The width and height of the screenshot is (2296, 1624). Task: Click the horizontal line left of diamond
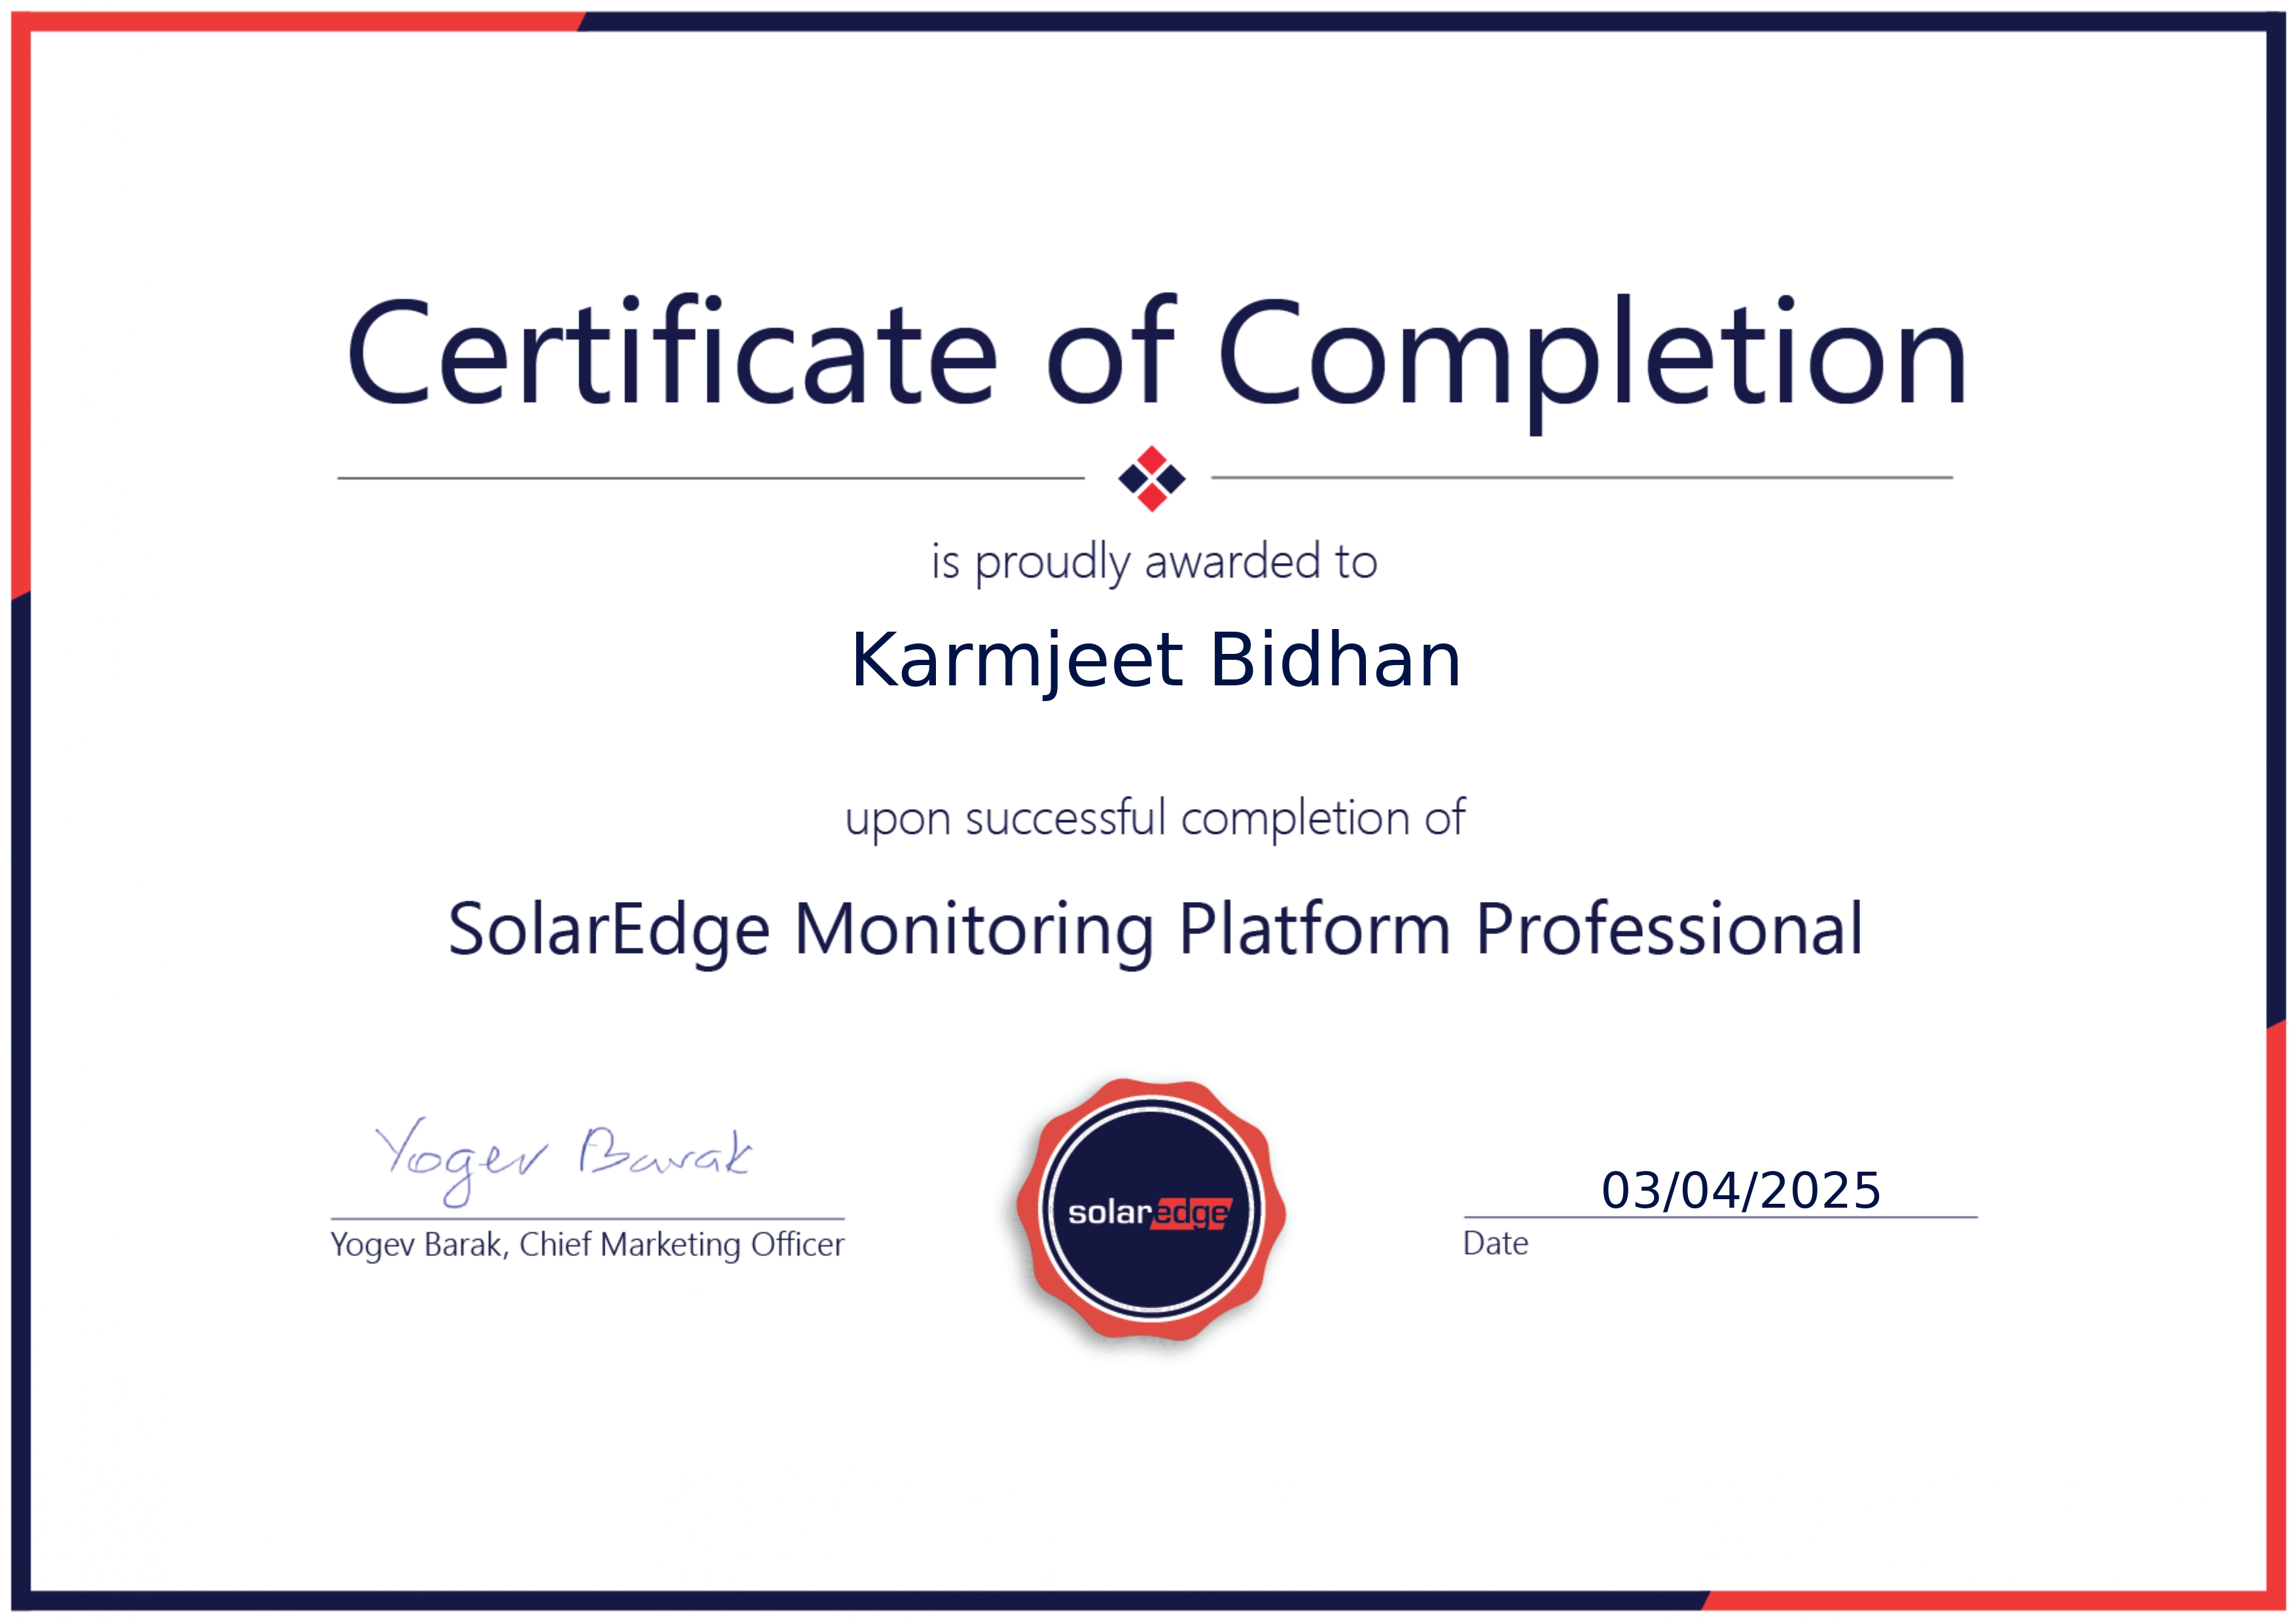pyautogui.click(x=710, y=478)
